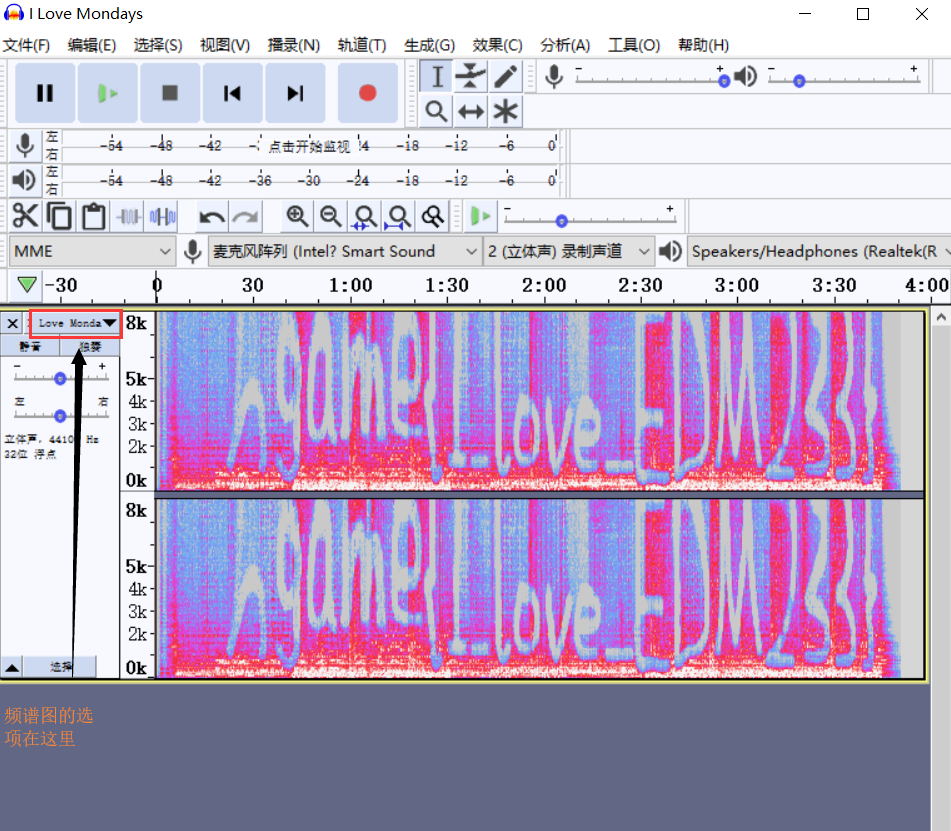Click the playback meter speaker icon
951x831 pixels.
[x=25, y=180]
